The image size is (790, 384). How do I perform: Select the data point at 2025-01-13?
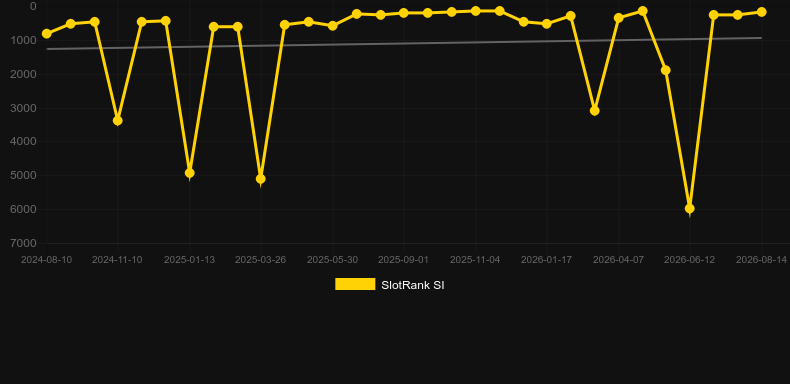point(189,173)
